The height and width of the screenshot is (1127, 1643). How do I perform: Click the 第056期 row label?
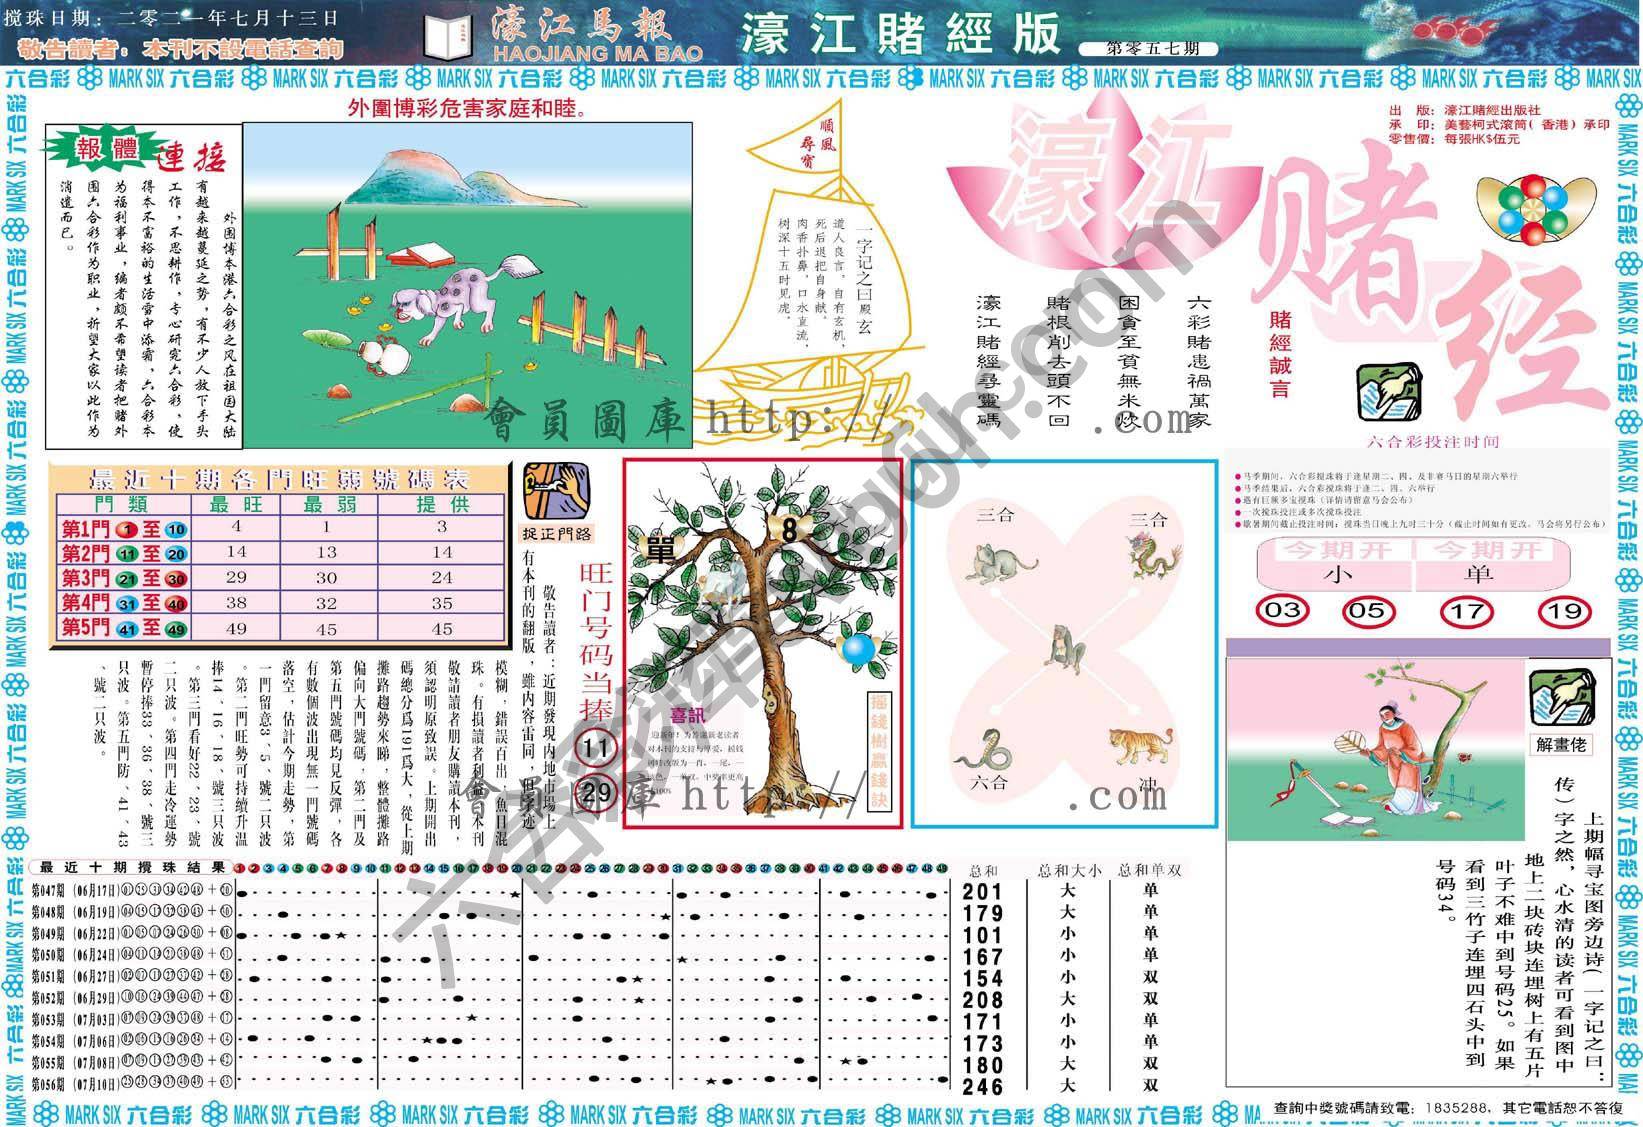47,1082
